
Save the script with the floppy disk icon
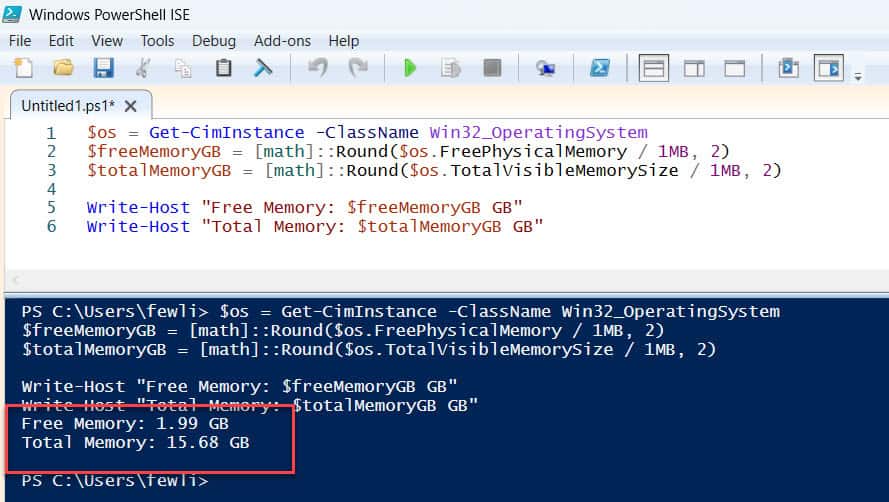tap(103, 68)
